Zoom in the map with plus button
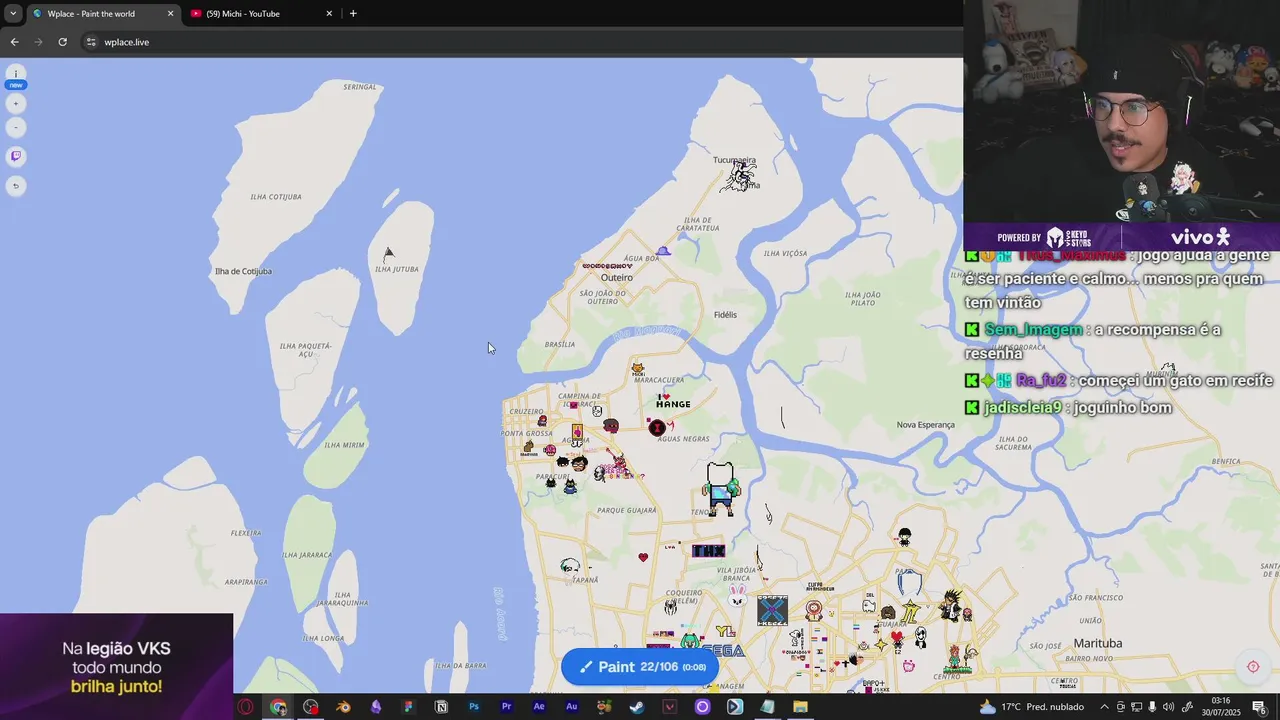 click(15, 103)
